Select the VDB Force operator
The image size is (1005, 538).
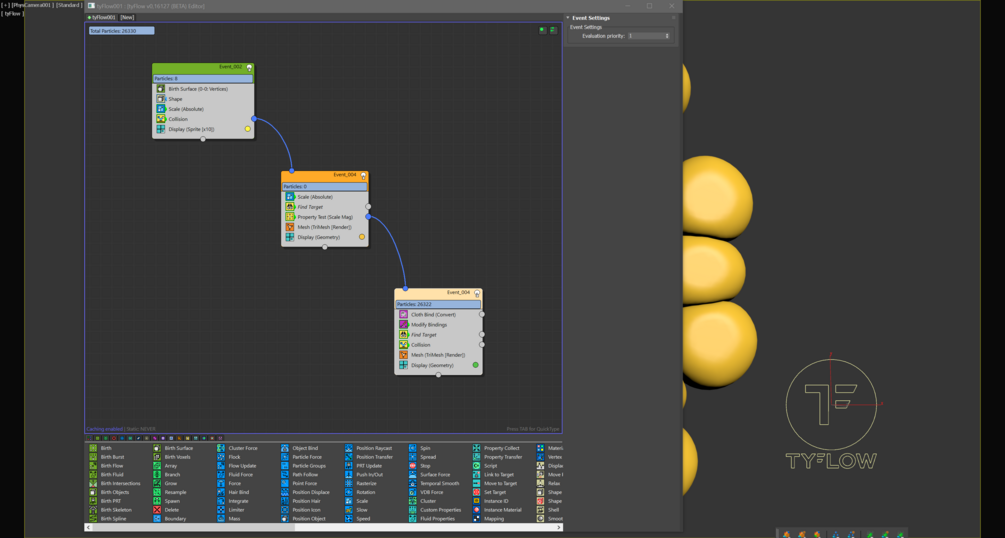tap(426, 492)
